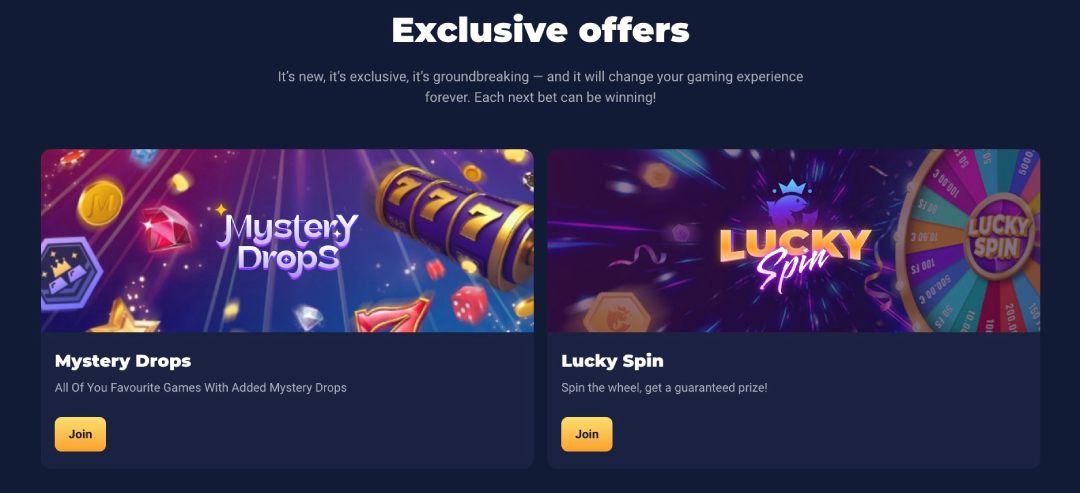Click the Mystery Drops description text
Screen dimensions: 1080x493
pos(200,388)
